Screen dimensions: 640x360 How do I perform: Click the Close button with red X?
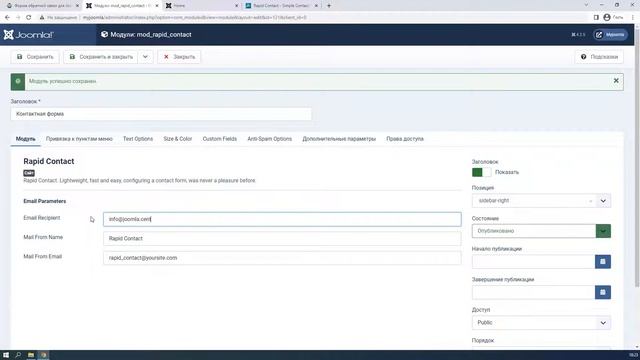179,57
